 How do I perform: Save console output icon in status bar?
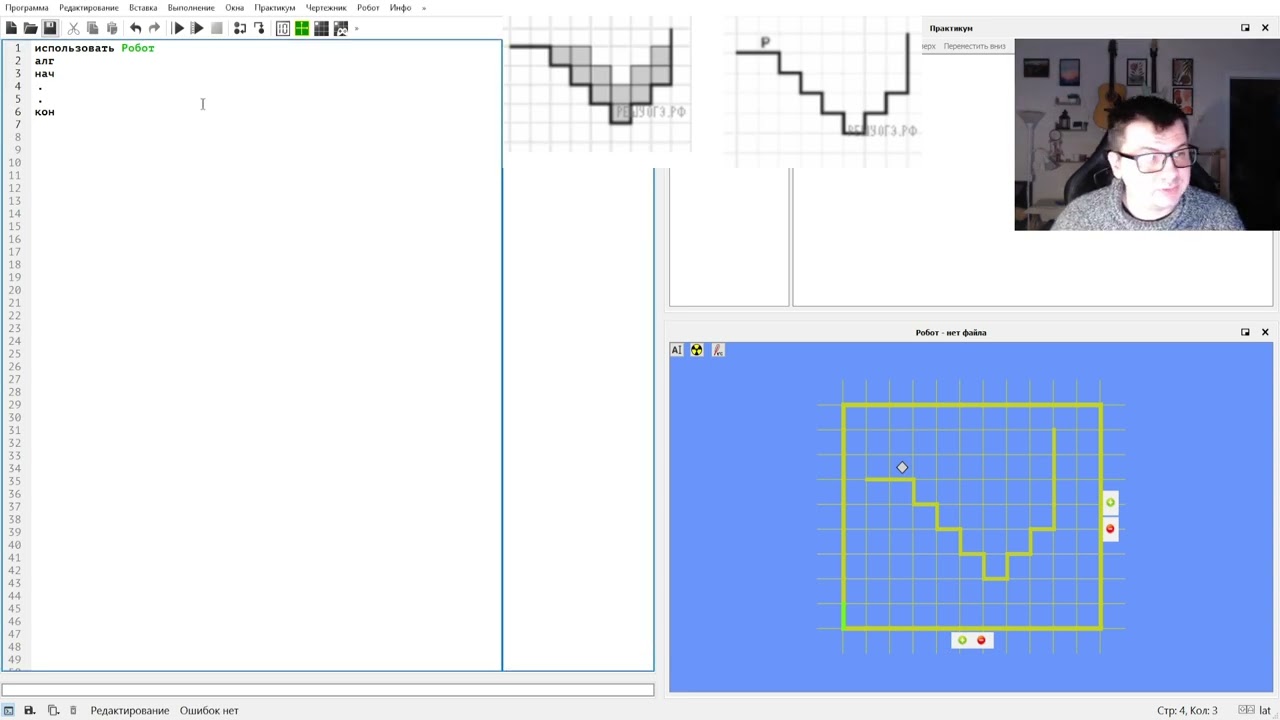click(30, 710)
